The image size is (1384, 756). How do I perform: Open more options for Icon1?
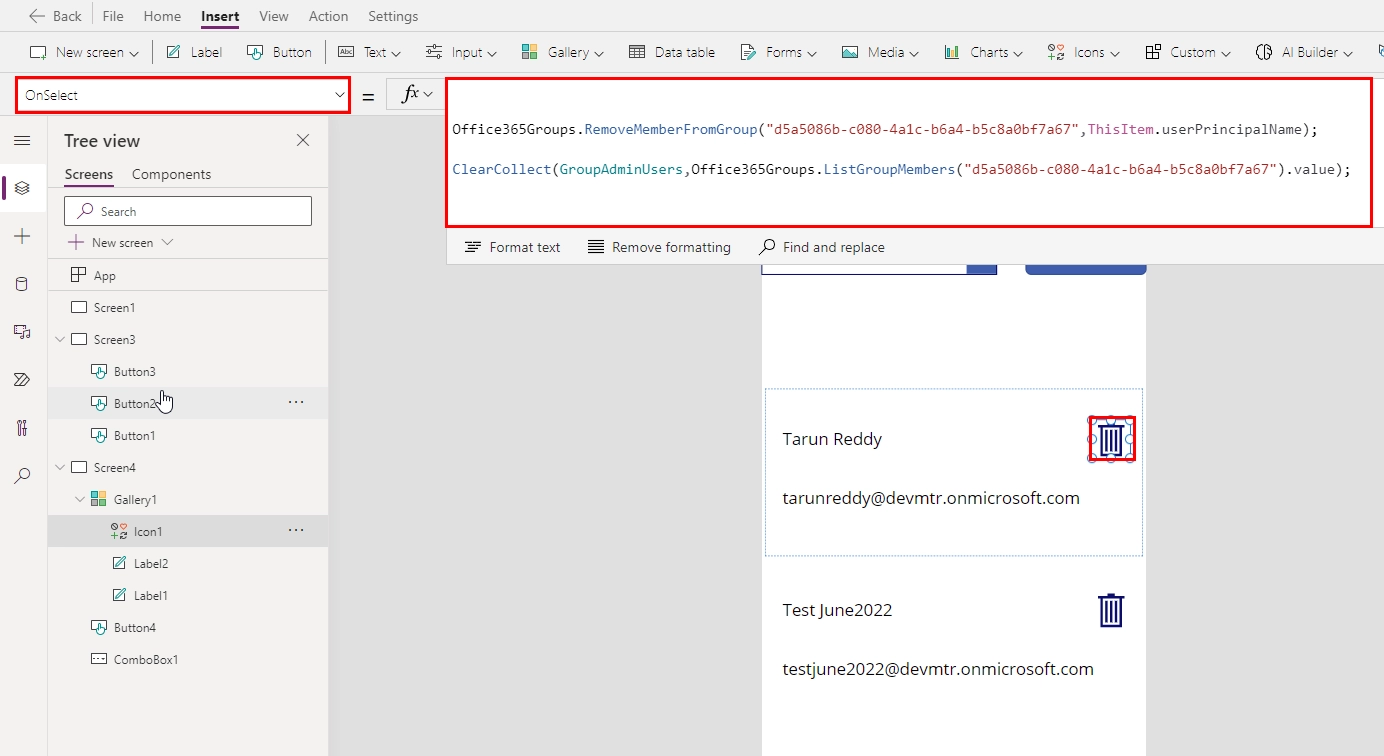tap(296, 530)
